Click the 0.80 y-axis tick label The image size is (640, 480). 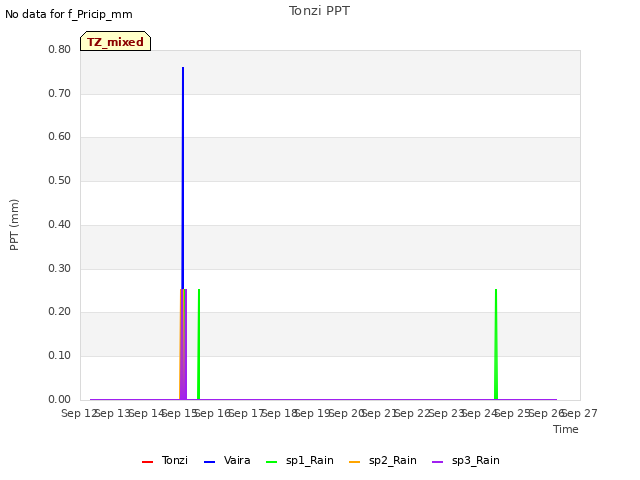point(60,49)
